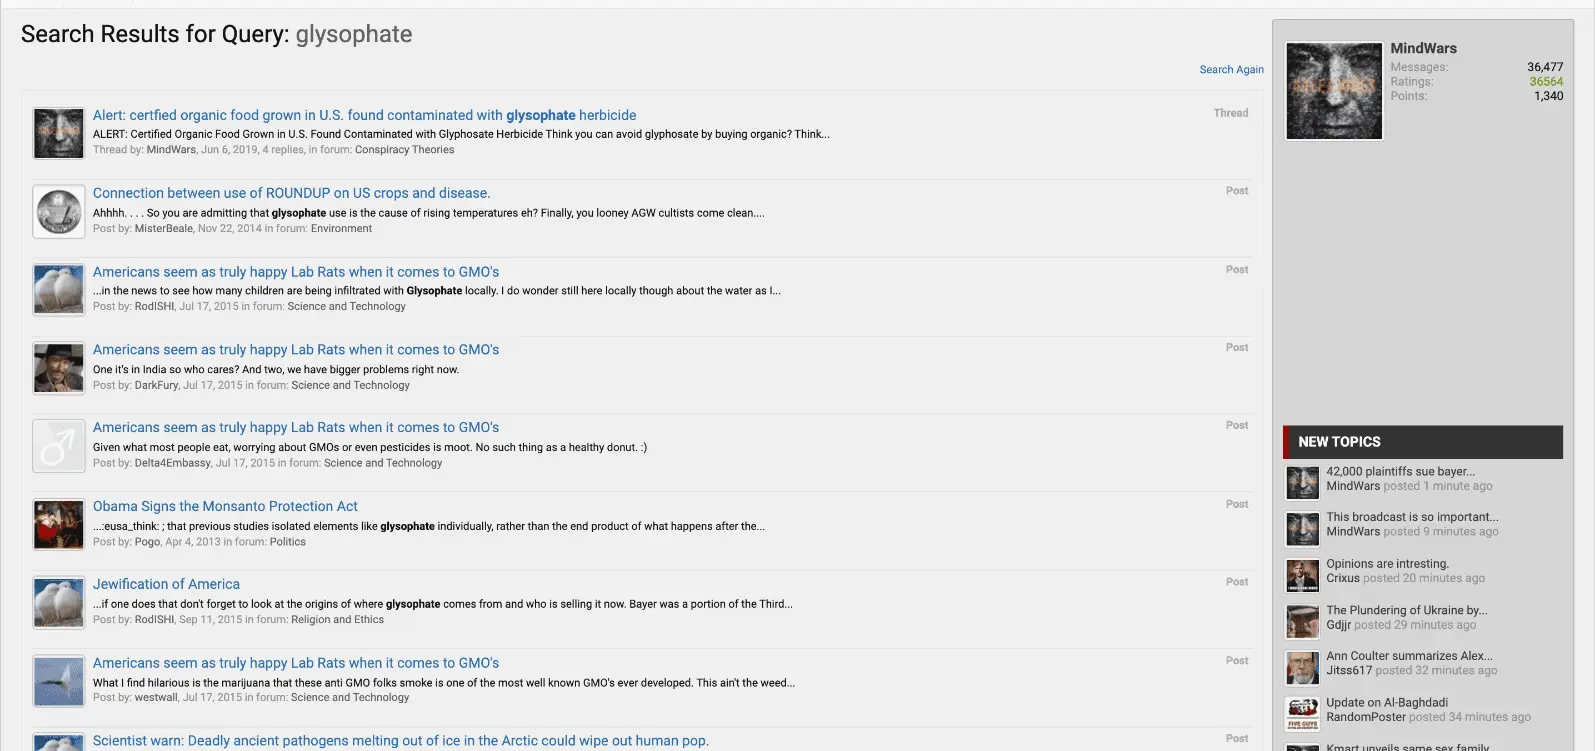The height and width of the screenshot is (751, 1595).
Task: Open Crixus avatar in New Topics
Action: [1302, 575]
